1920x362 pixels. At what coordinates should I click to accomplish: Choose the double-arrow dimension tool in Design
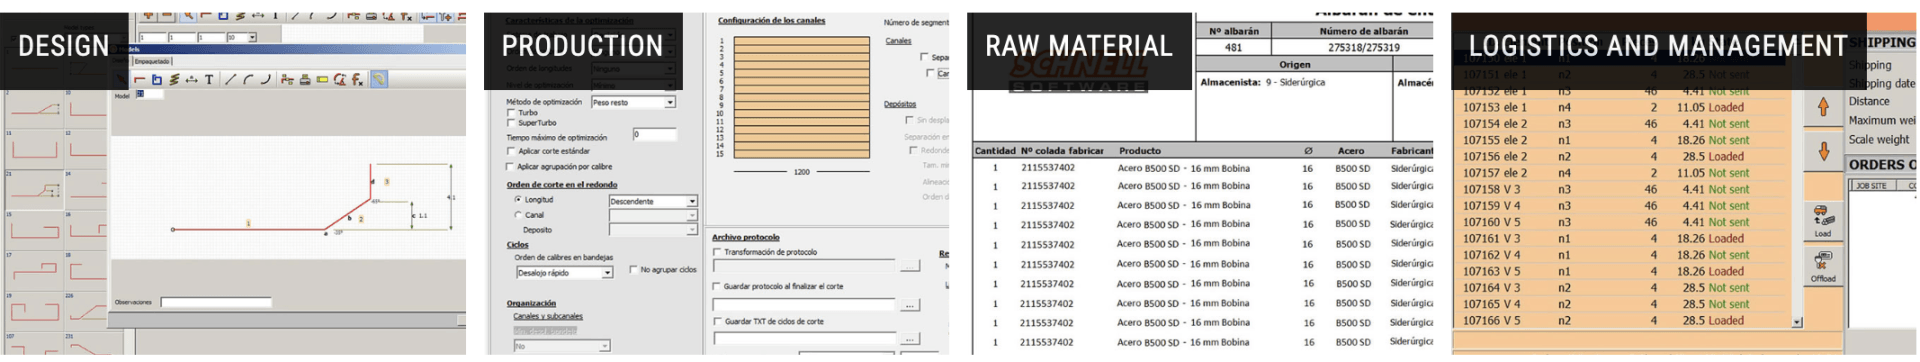coord(191,80)
